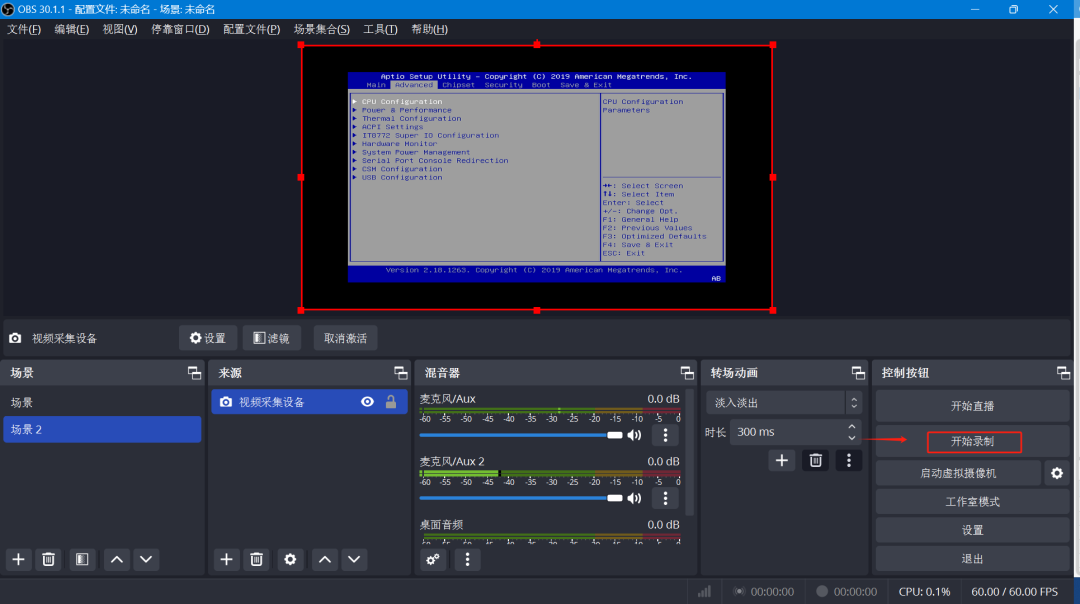Open the 麦克风/Aux three-dot options menu
Viewport: 1080px width, 604px height.
point(665,435)
